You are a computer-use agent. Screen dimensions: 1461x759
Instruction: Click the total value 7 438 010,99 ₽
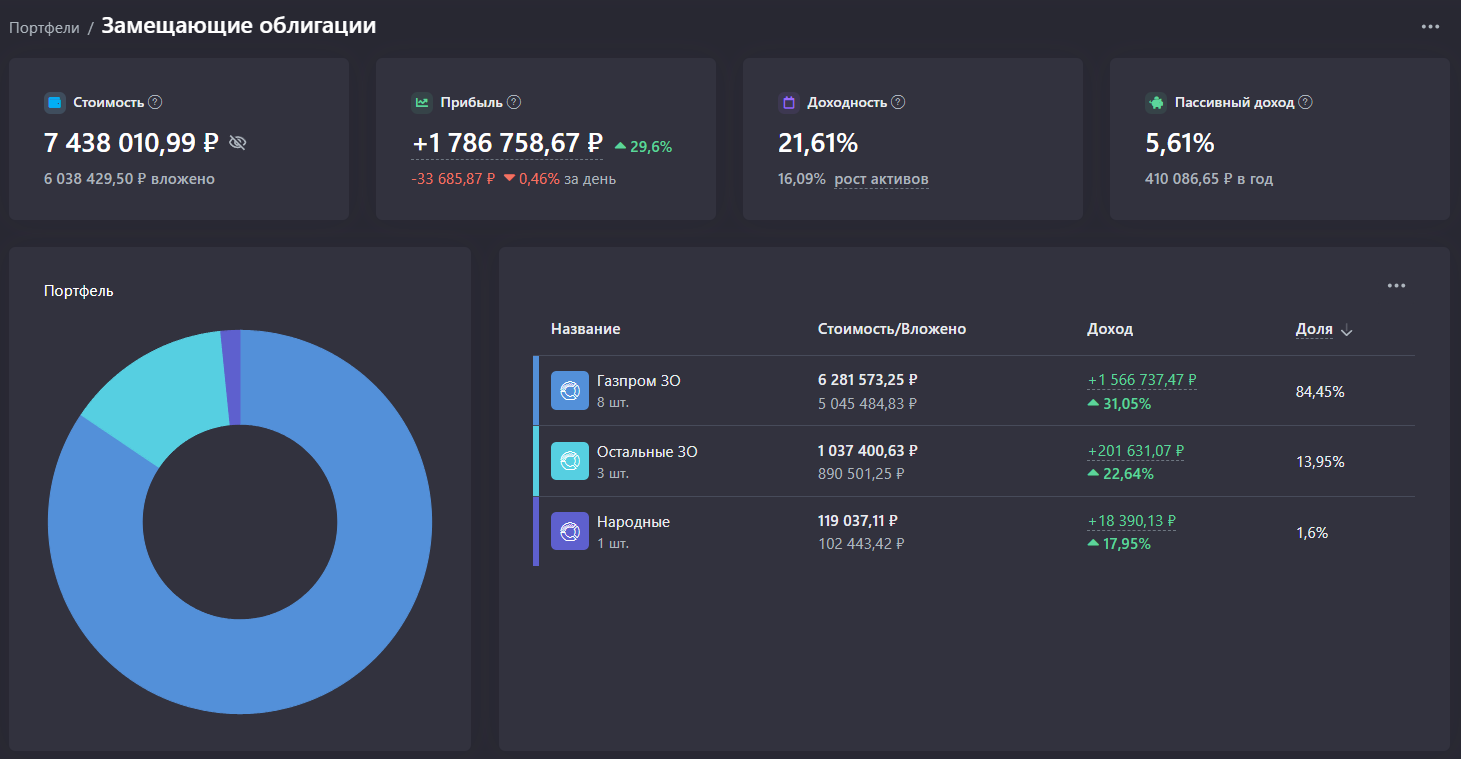coord(131,143)
